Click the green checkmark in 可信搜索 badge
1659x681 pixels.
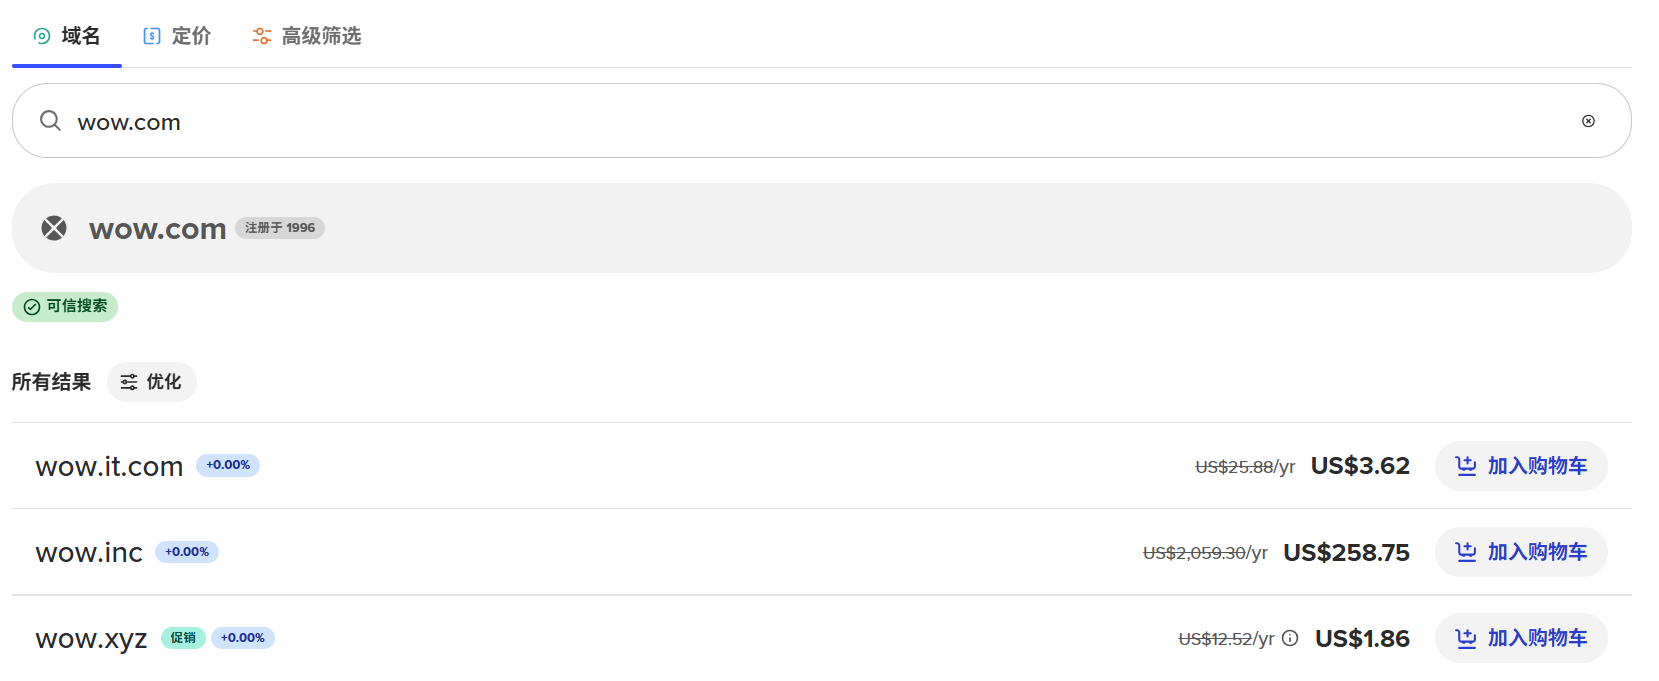[32, 307]
